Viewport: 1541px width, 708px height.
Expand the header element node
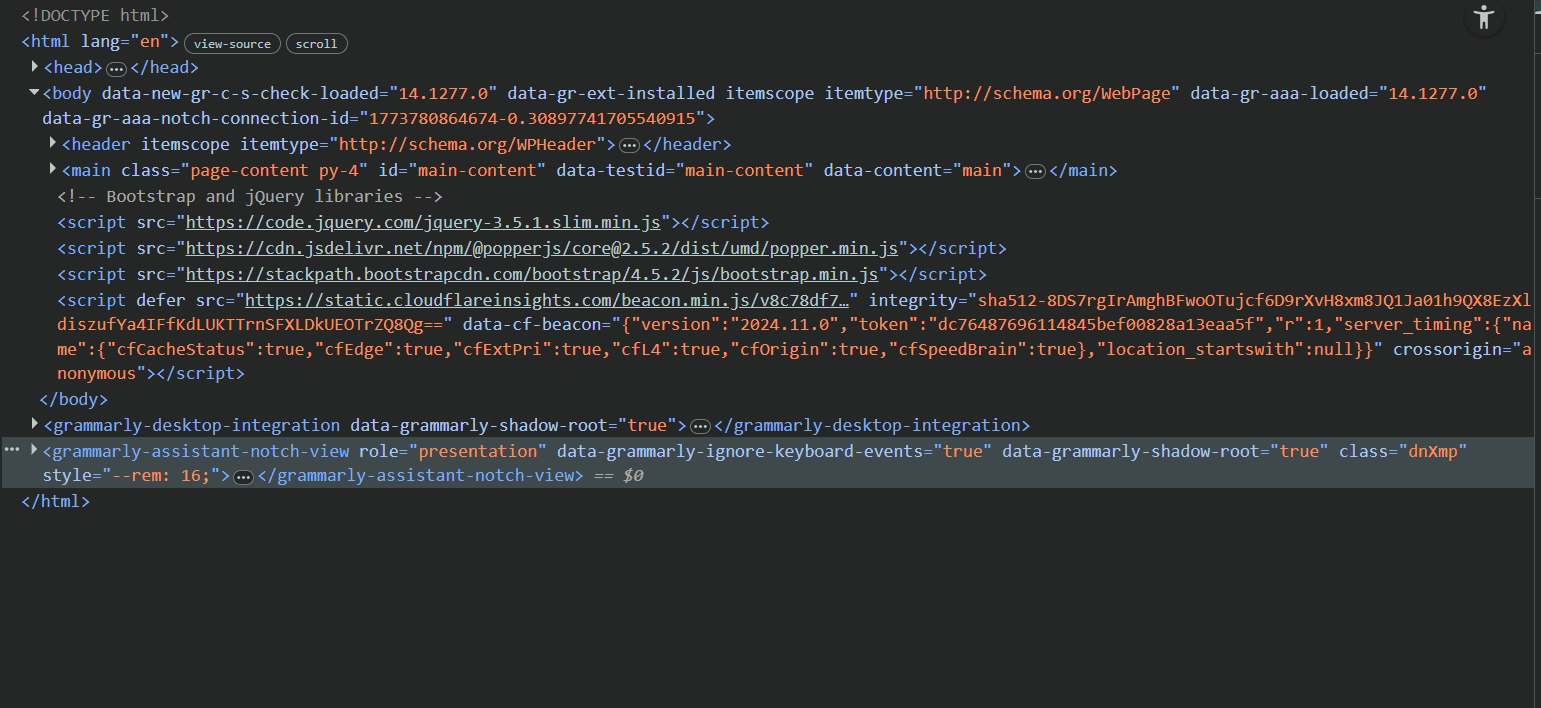[53, 144]
